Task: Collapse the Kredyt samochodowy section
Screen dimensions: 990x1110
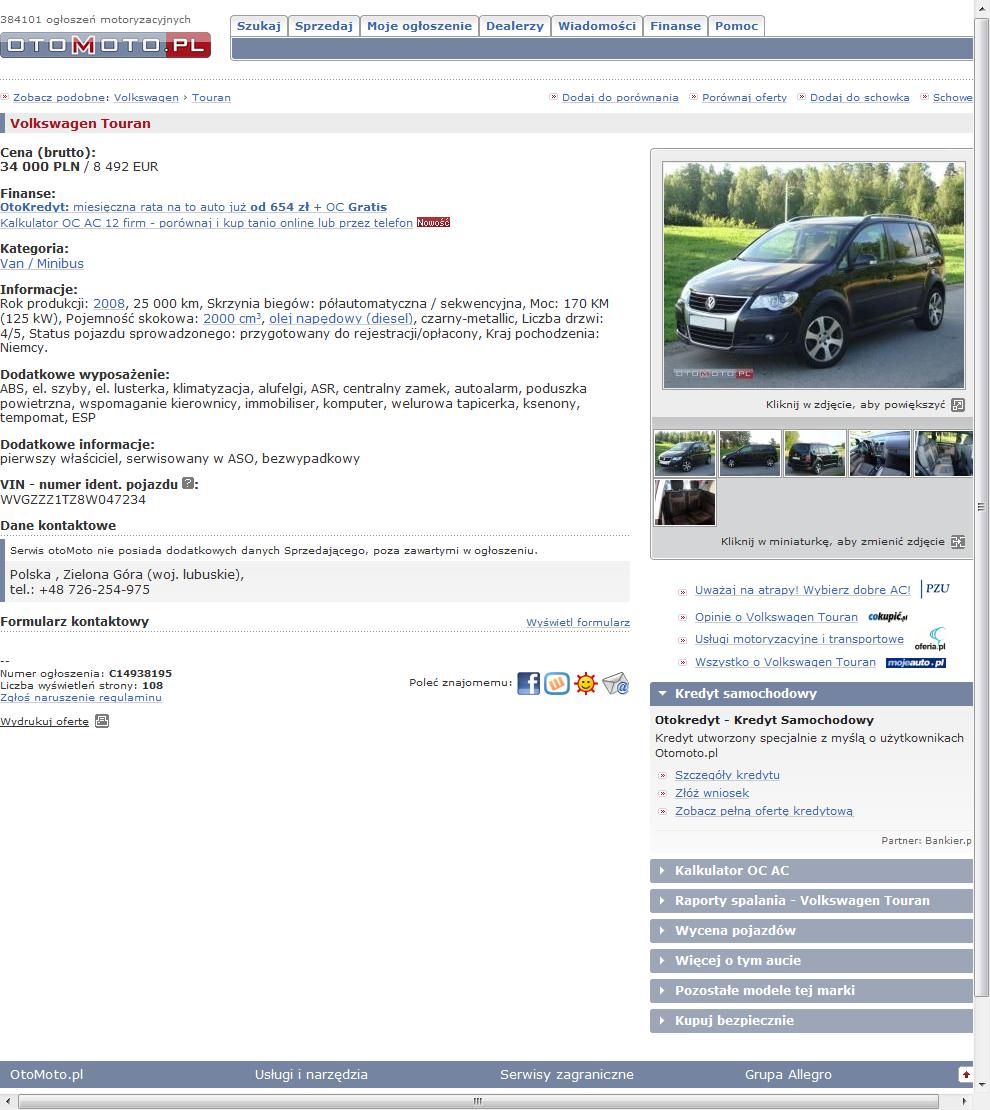Action: (x=811, y=694)
